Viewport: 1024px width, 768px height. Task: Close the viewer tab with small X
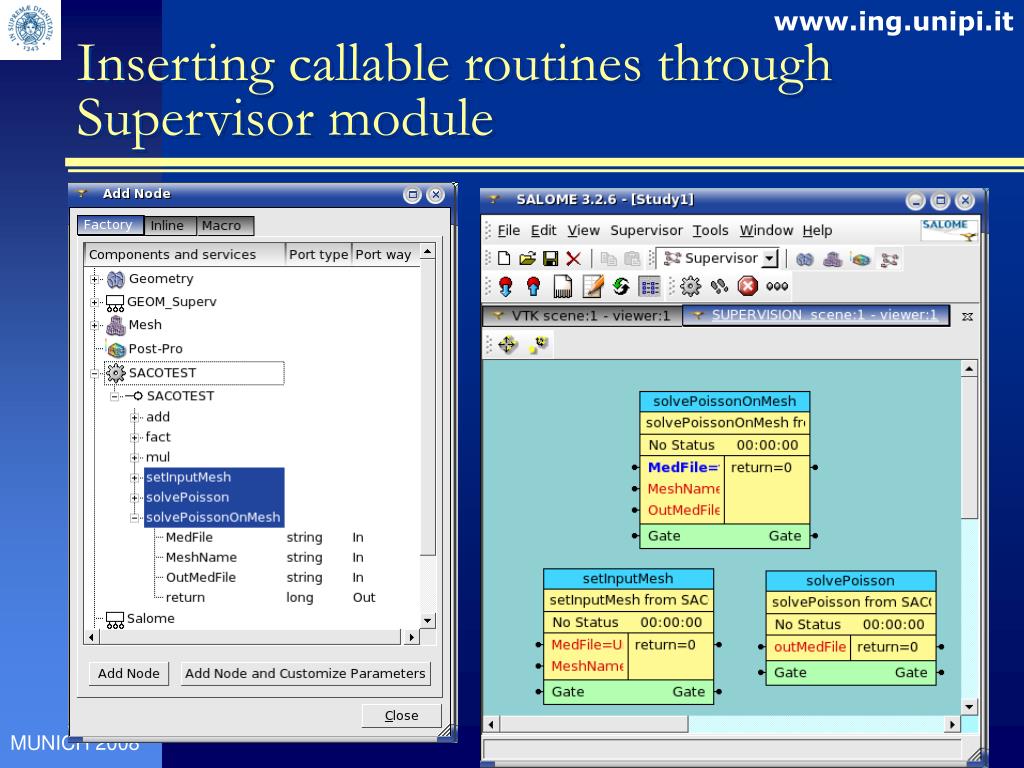tap(968, 317)
